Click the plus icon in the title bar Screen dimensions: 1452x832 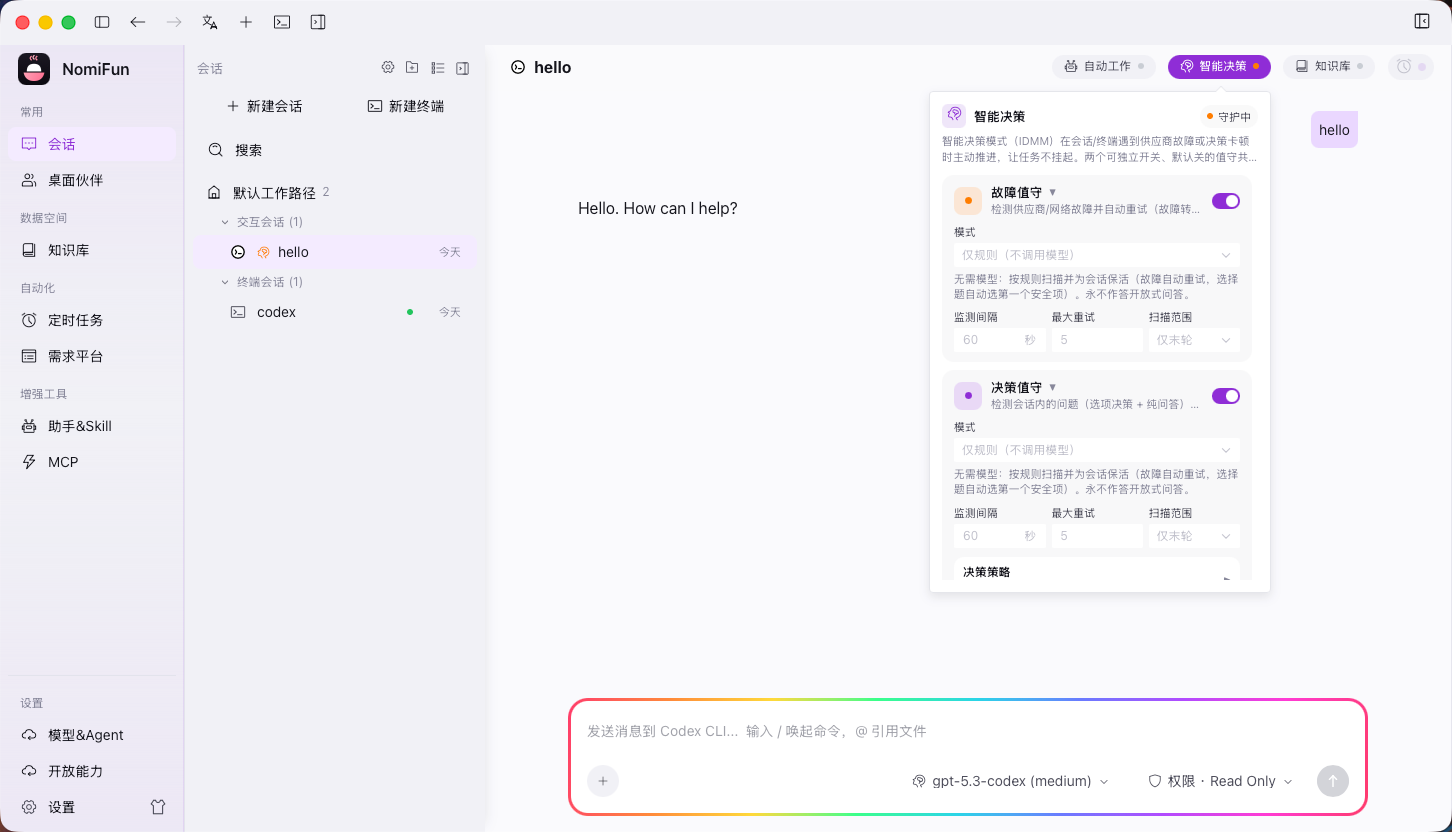[246, 22]
